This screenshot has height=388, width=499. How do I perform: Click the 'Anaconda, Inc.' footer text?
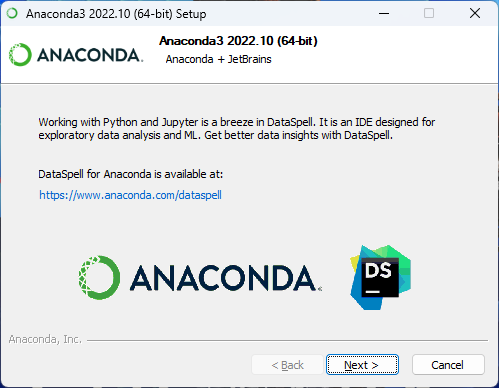click(x=45, y=339)
